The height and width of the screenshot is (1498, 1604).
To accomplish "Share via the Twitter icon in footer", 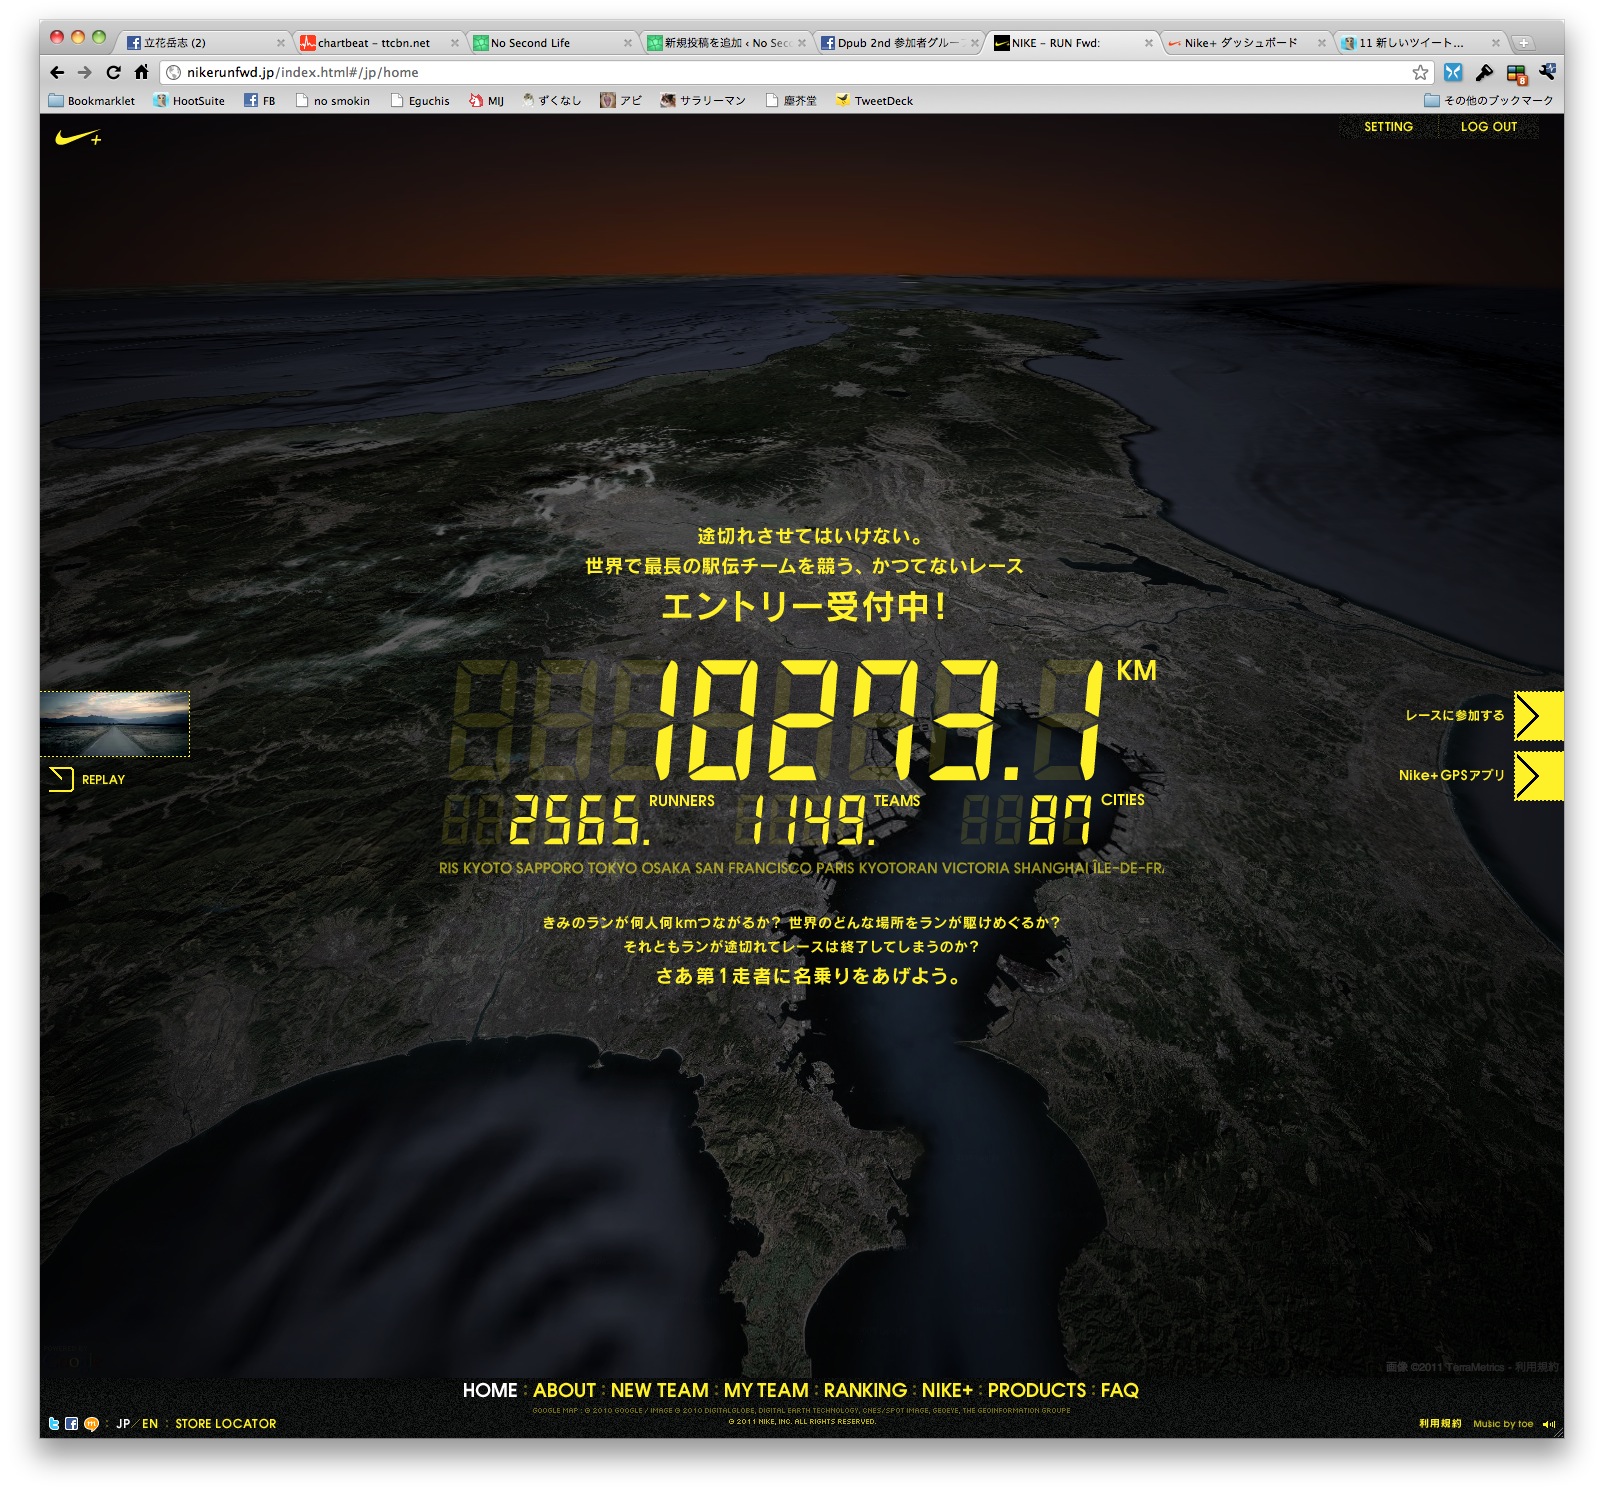I will click(x=54, y=1423).
